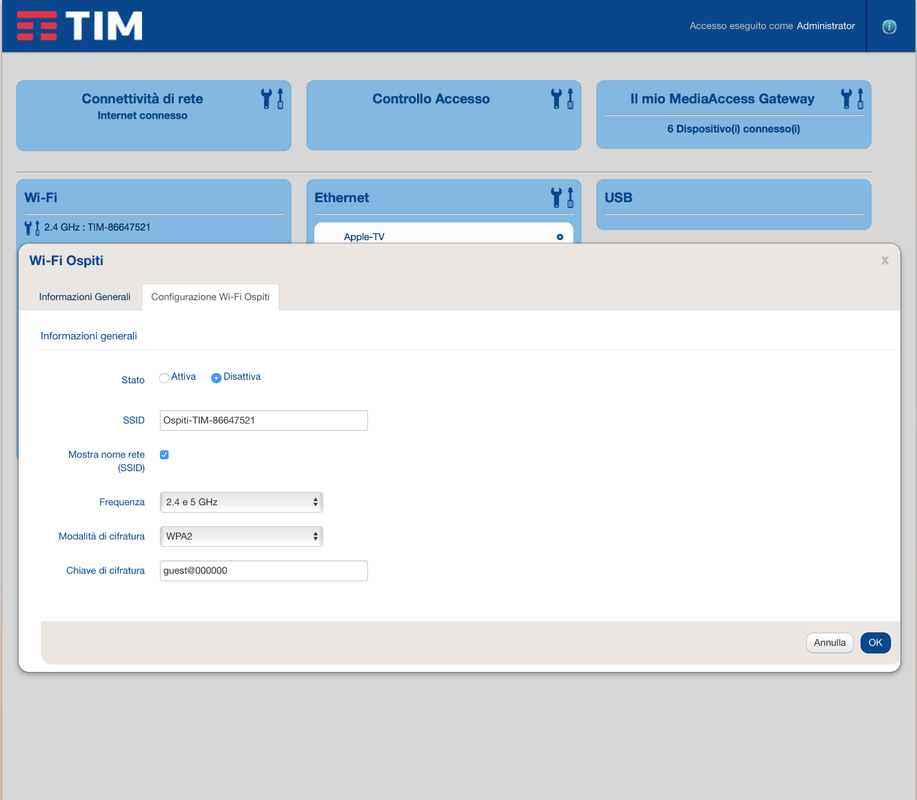917x800 pixels.
Task: Click the USB card heading
Action: [618, 198]
